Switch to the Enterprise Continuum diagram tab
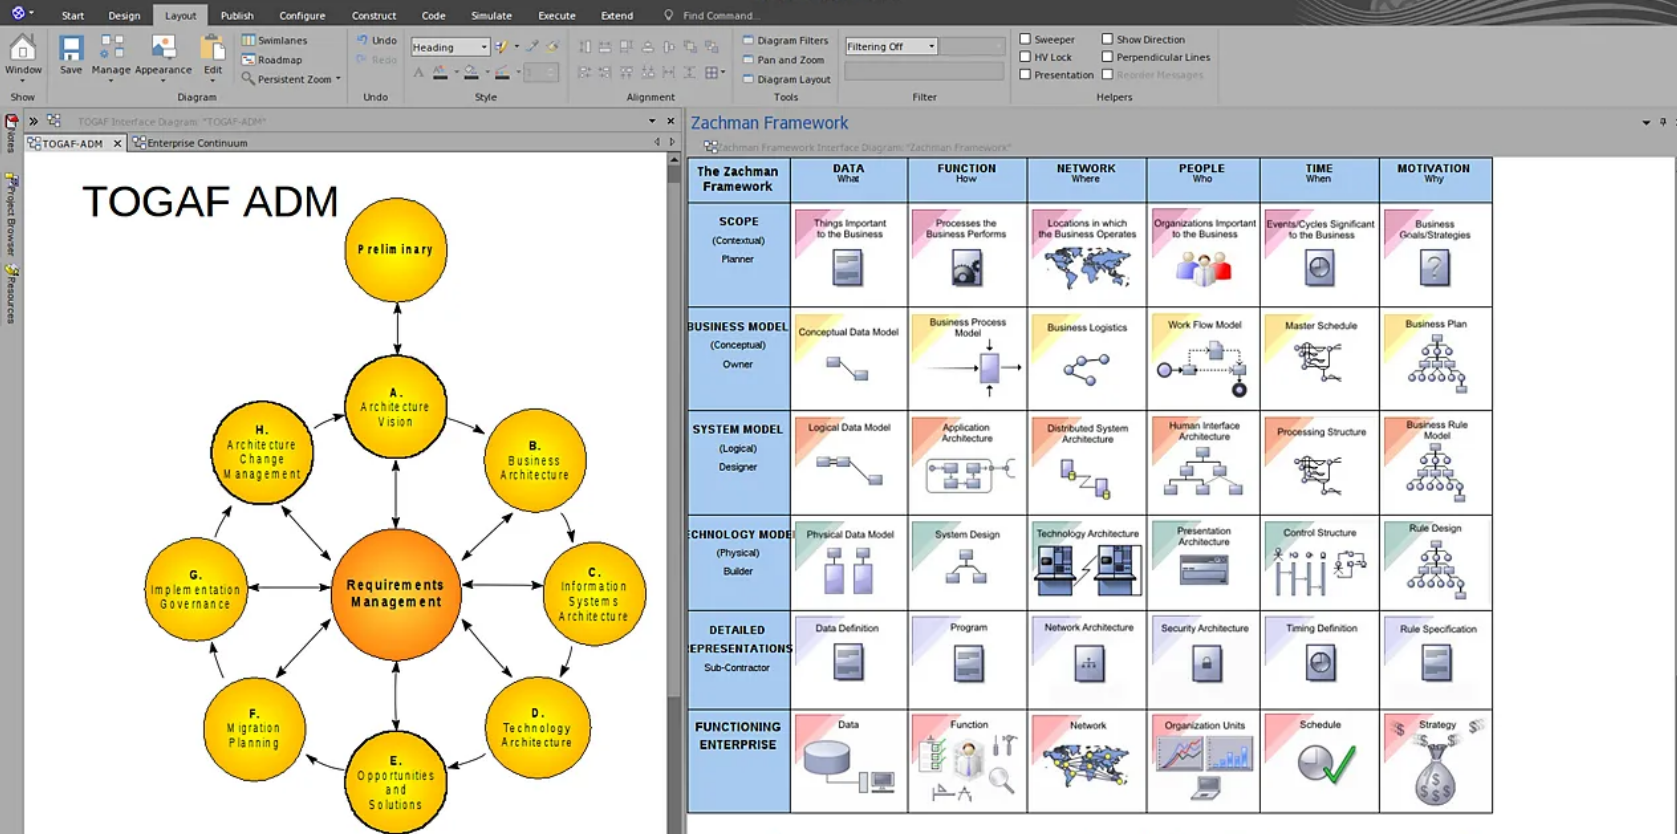The height and width of the screenshot is (834, 1677). (x=190, y=143)
